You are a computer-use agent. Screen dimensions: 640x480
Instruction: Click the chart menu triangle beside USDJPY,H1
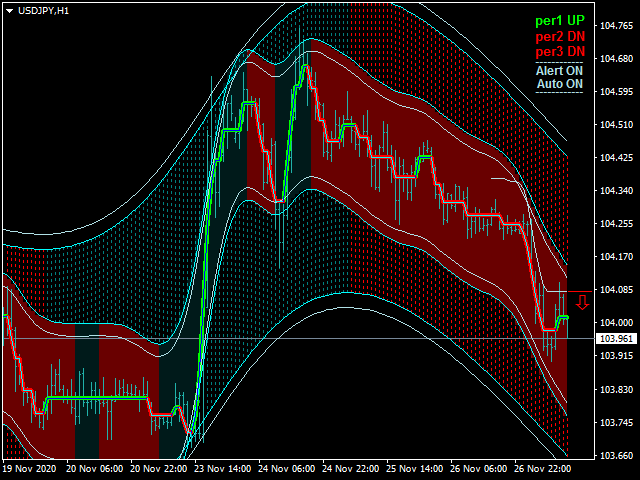tap(9, 10)
